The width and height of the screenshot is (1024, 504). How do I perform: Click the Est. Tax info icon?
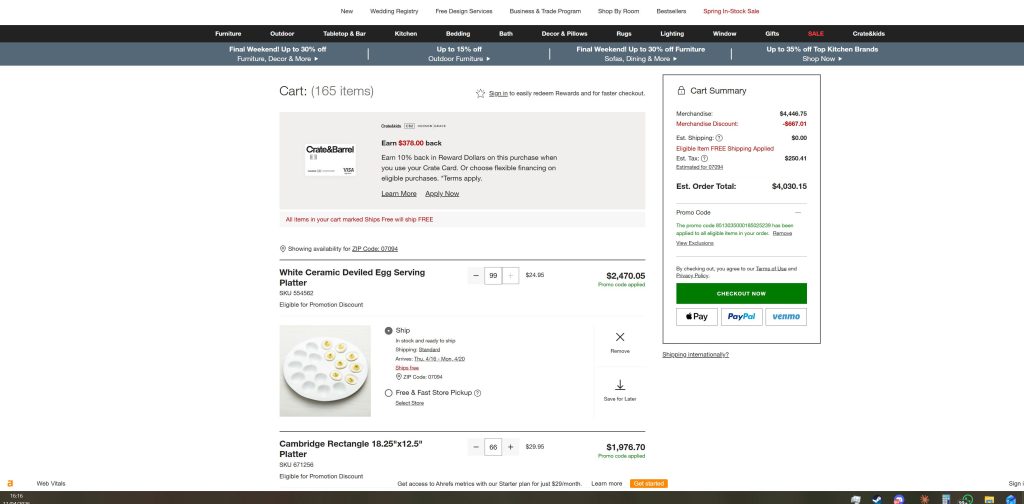(x=705, y=158)
